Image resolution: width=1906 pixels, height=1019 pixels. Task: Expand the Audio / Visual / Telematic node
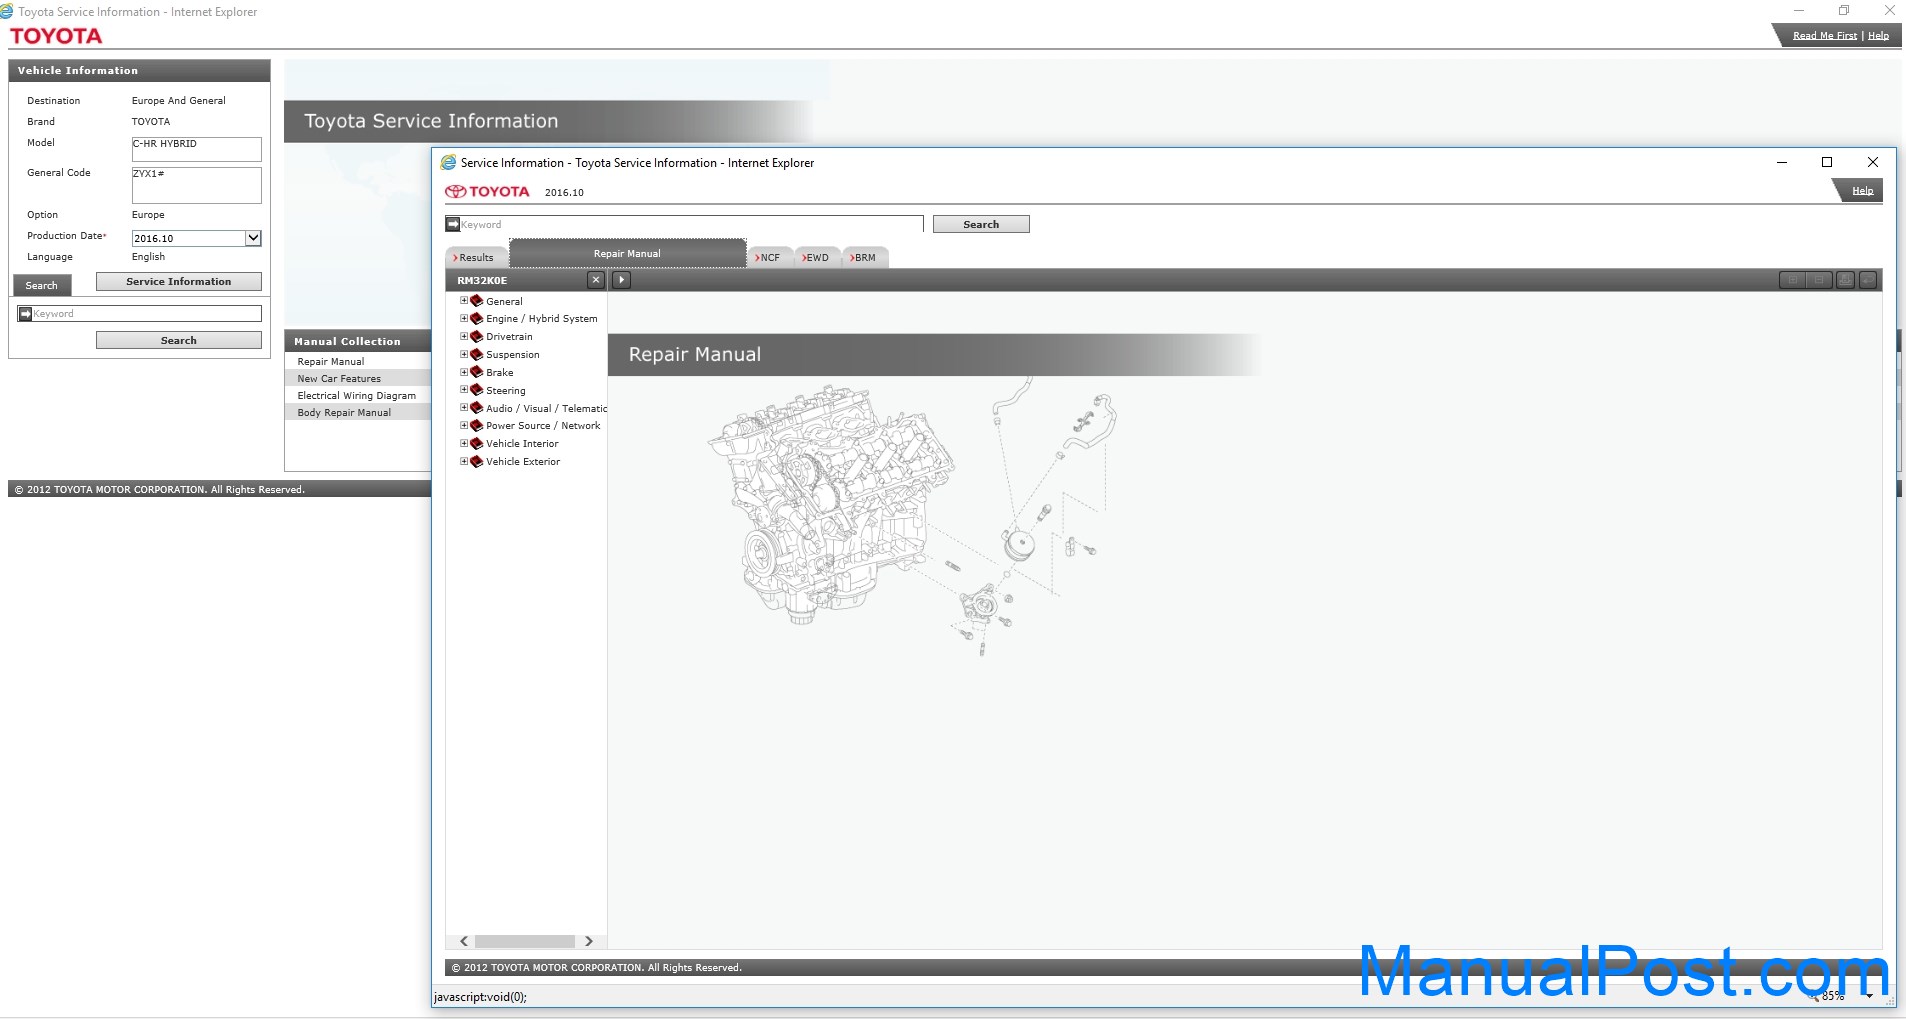coord(464,408)
